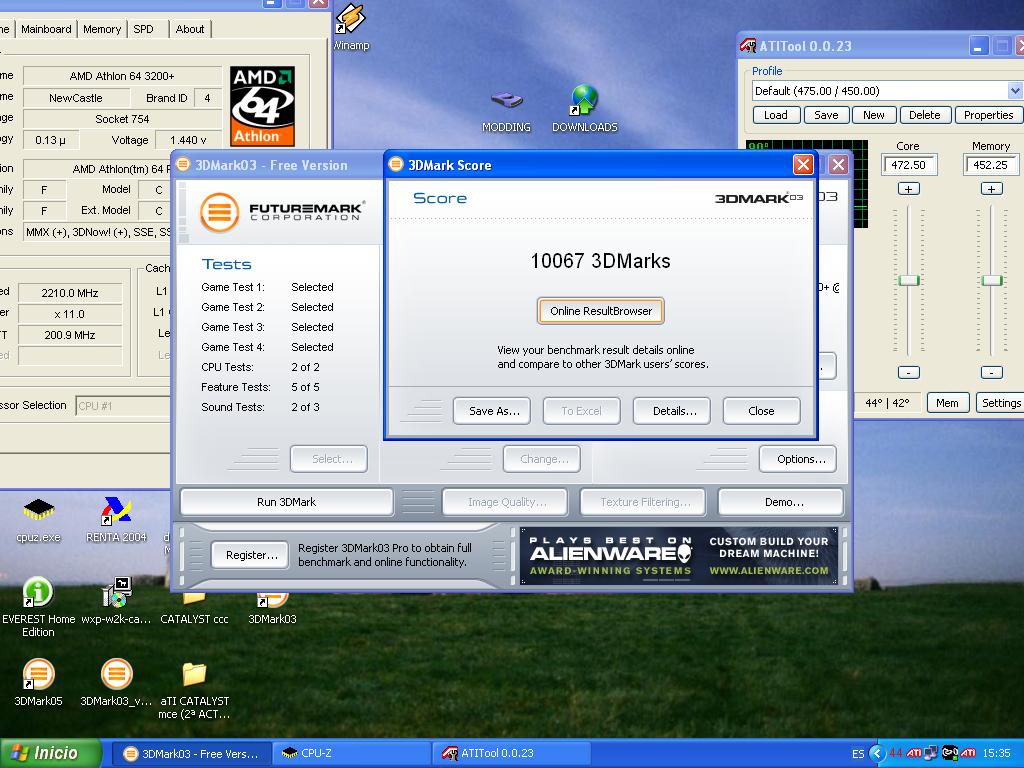Click the Inicio start button
The height and width of the screenshot is (768, 1024).
(x=50, y=753)
